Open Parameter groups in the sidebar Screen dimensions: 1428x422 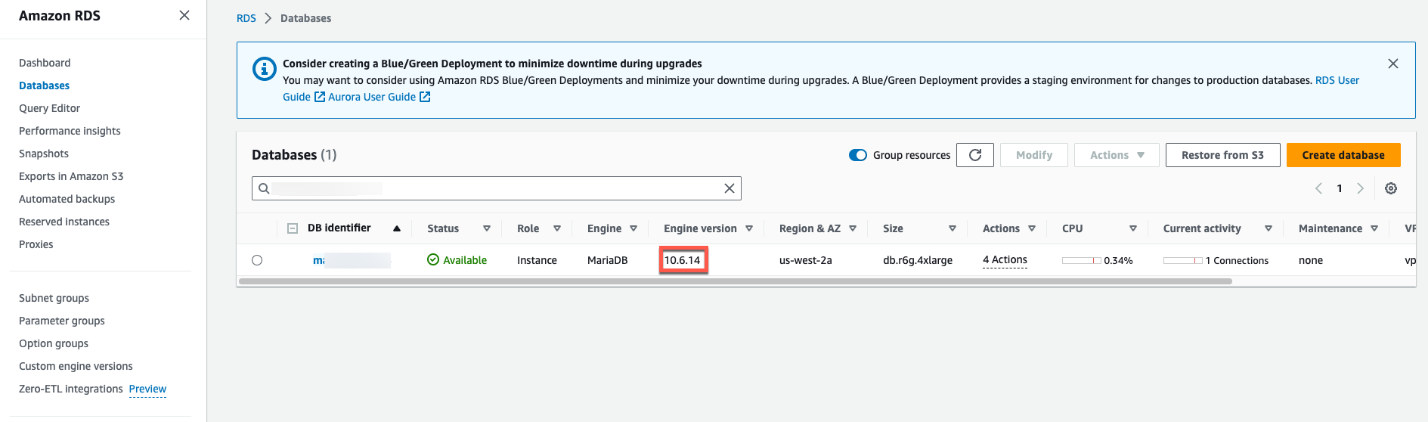(x=62, y=321)
